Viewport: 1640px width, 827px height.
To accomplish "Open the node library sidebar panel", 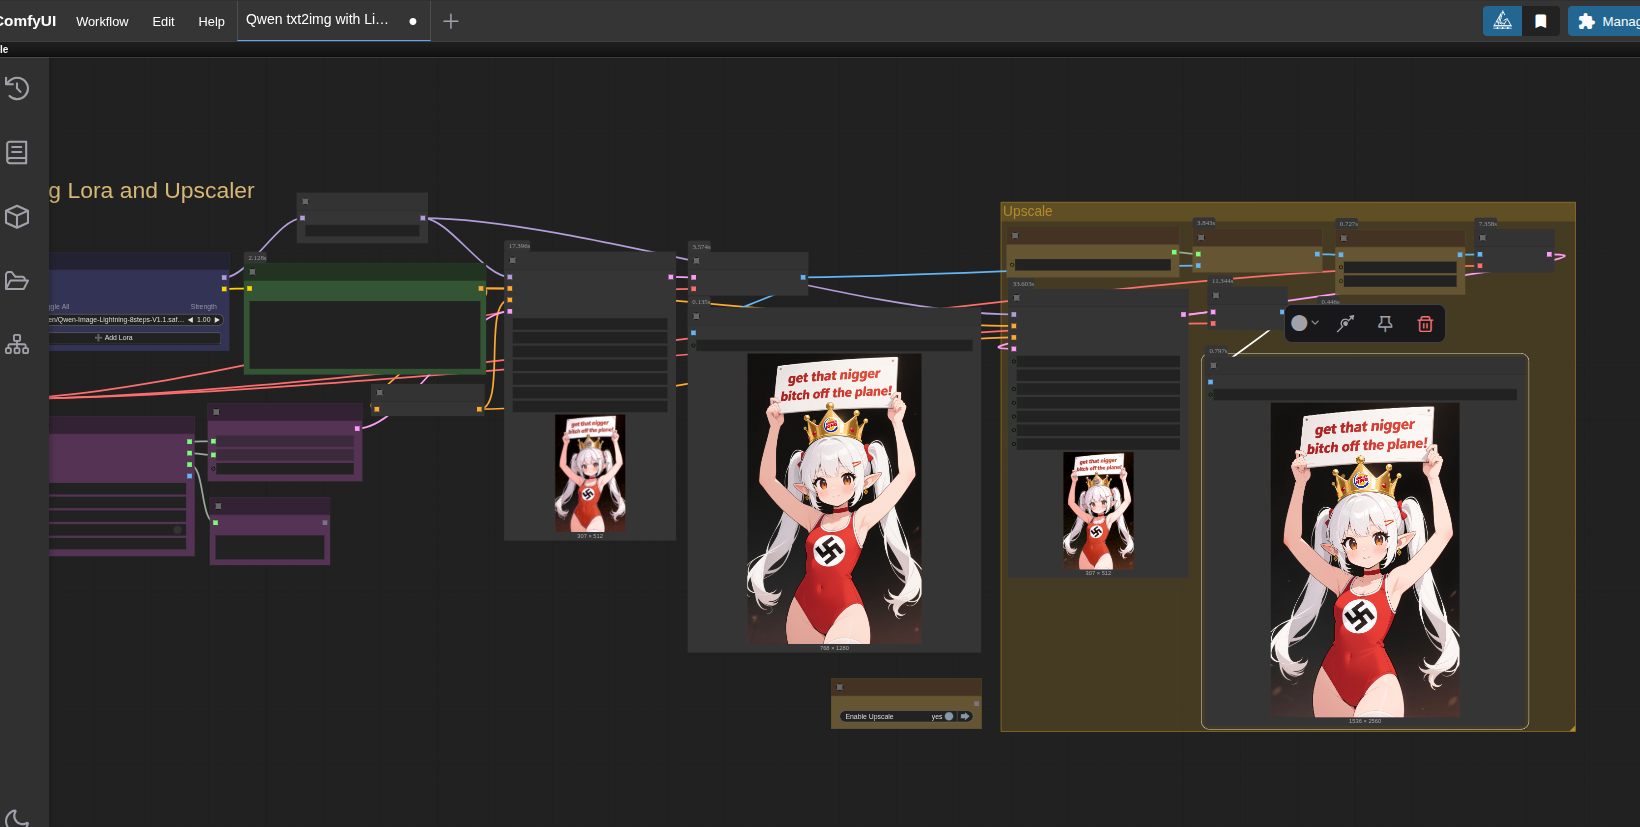I will pyautogui.click(x=17, y=153).
